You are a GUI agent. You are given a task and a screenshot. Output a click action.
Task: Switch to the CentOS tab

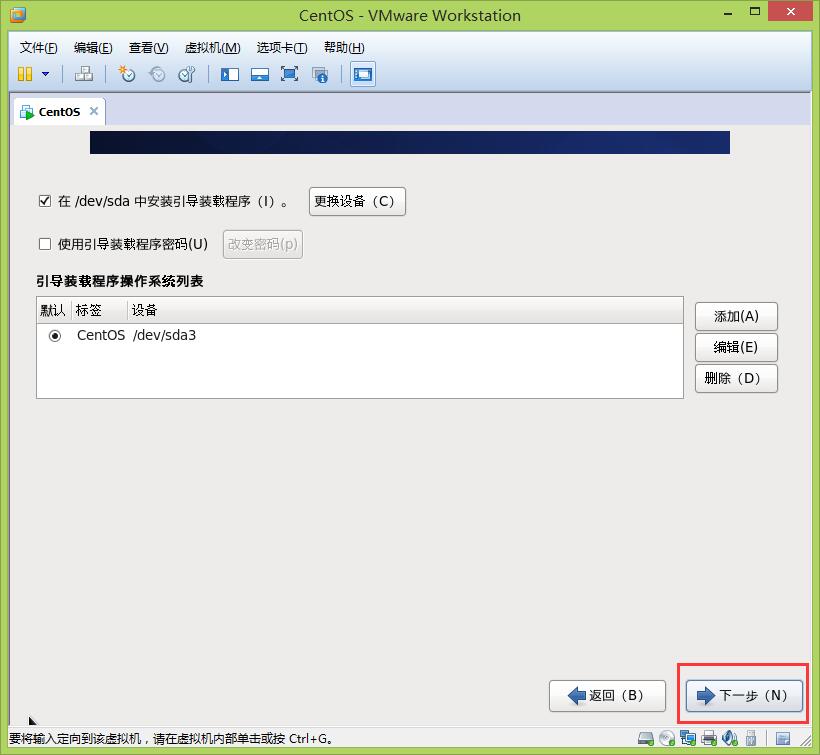coord(58,112)
